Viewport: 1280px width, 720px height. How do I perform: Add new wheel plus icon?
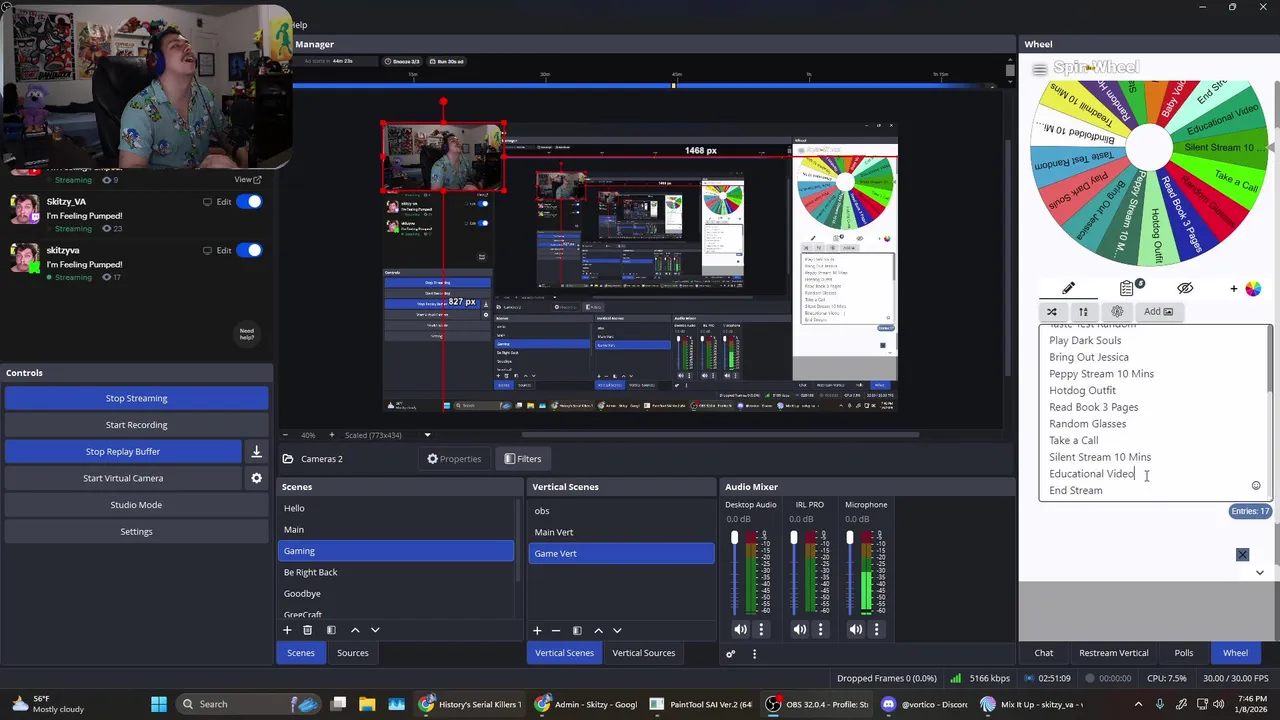click(1233, 288)
